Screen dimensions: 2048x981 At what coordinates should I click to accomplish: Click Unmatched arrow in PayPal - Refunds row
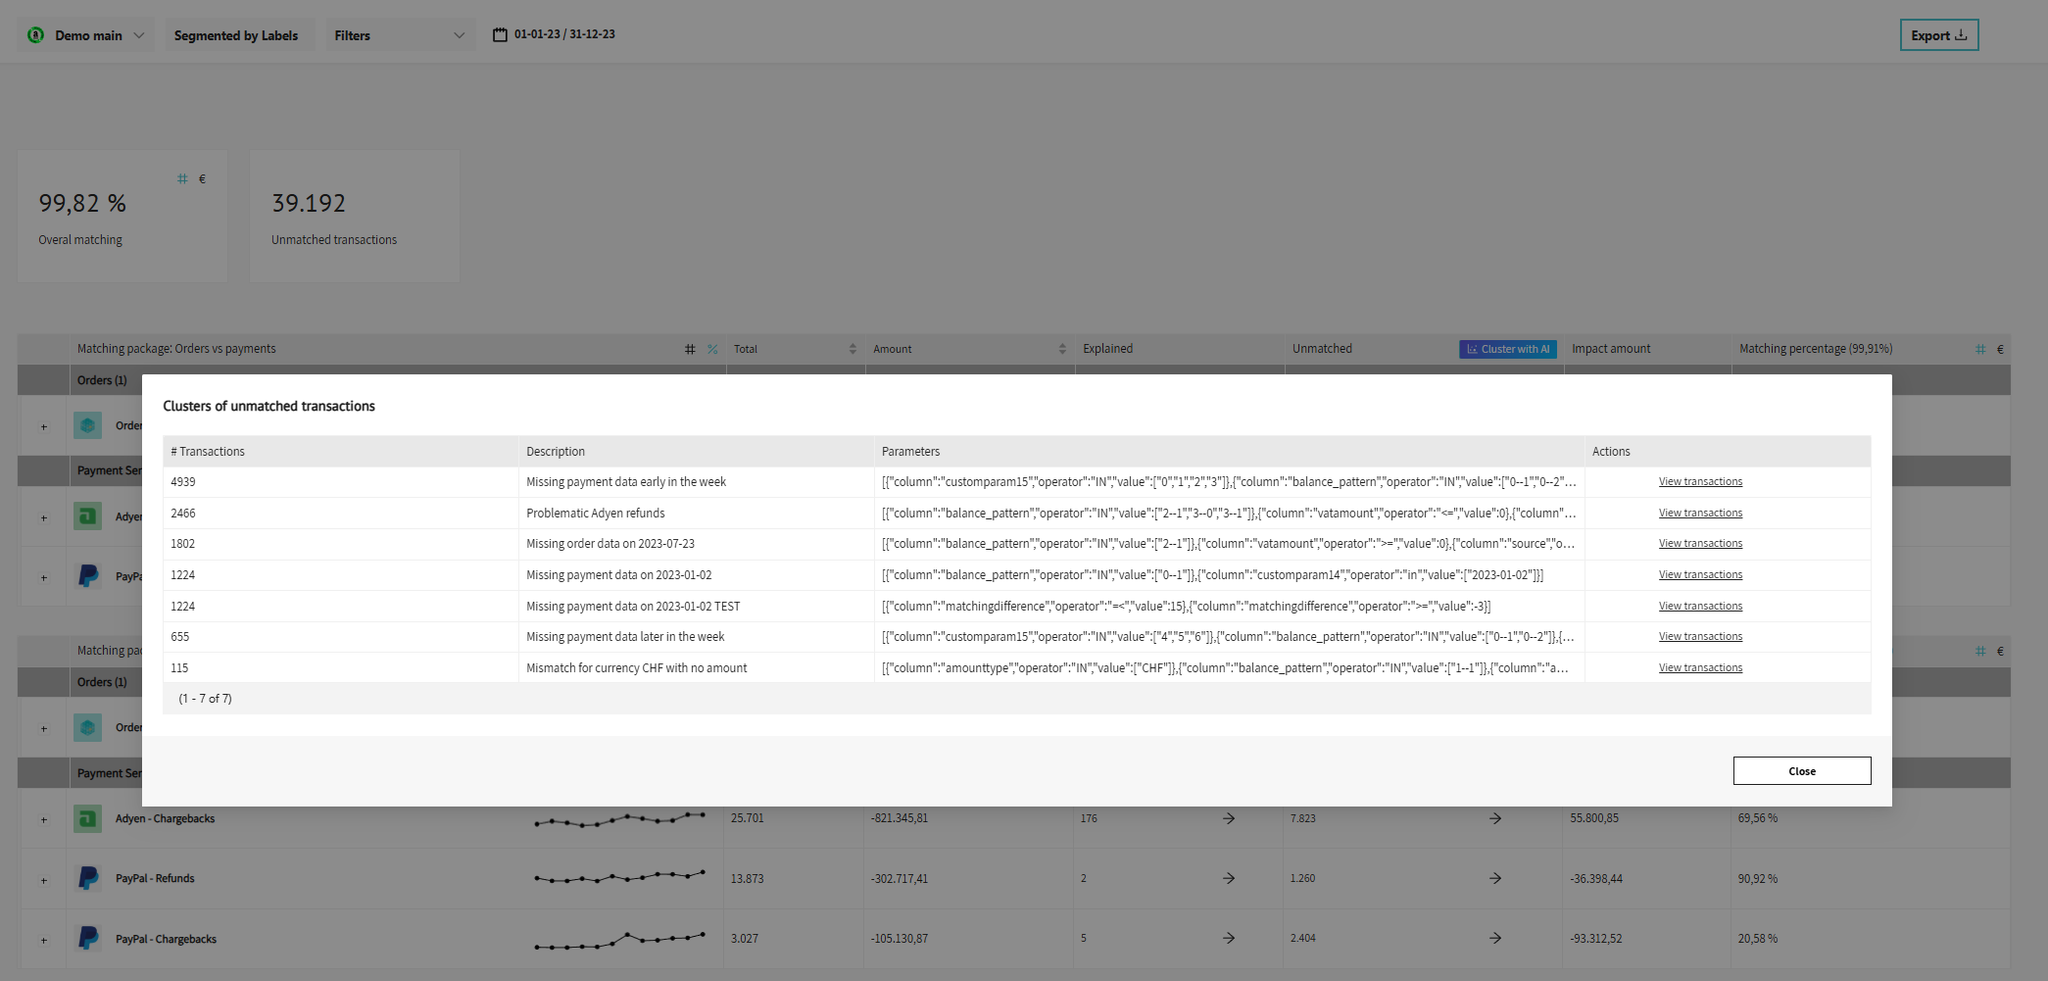click(1494, 878)
